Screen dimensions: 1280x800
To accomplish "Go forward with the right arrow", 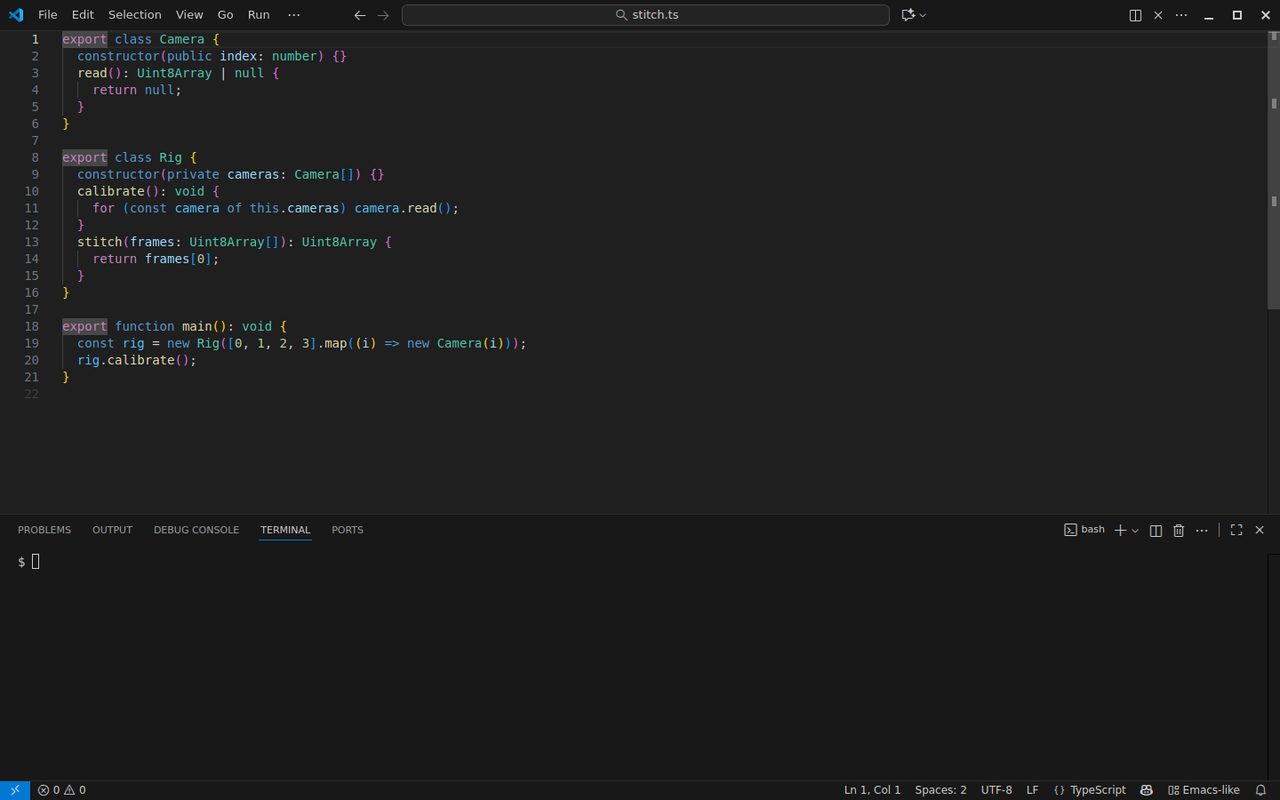I will coord(383,15).
